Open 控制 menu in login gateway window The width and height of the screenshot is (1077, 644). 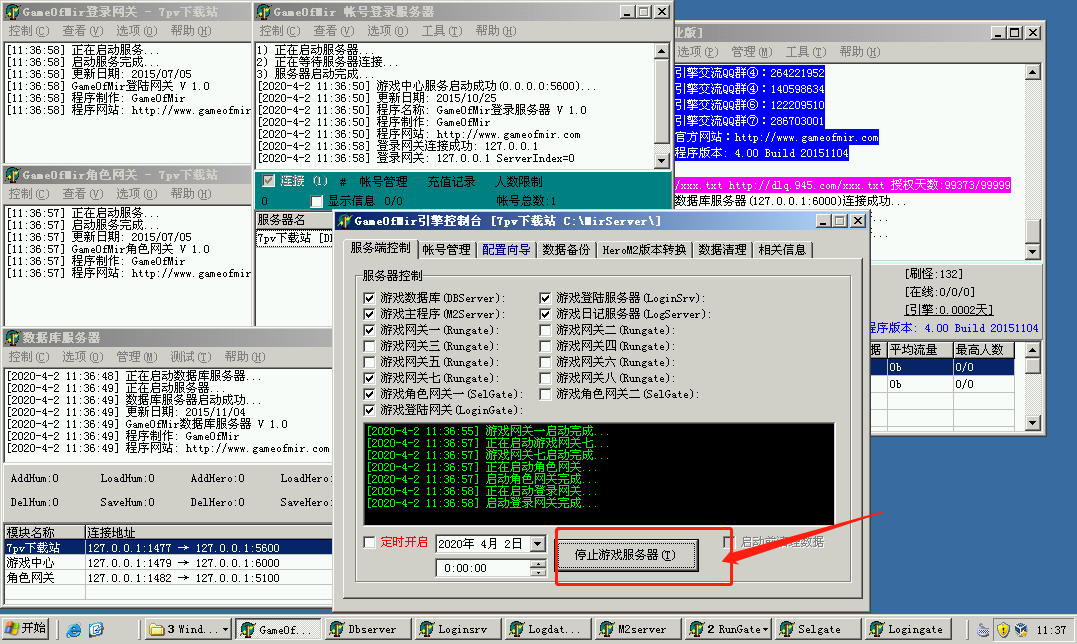tap(28, 31)
